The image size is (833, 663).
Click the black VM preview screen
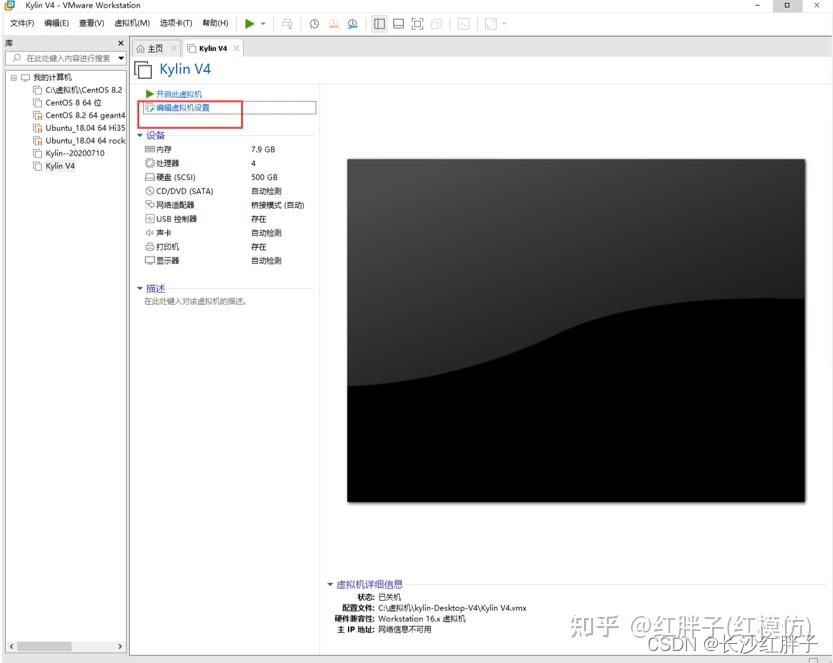[x=576, y=330]
